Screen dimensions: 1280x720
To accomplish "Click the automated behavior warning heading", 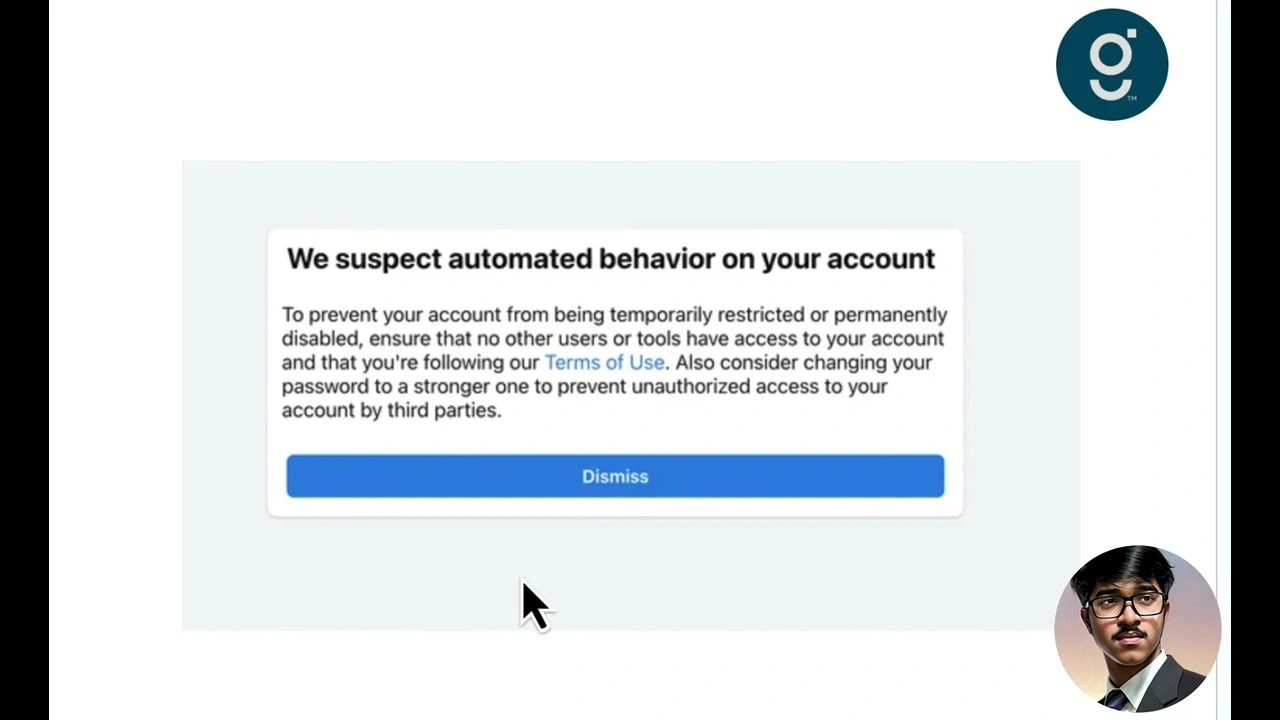I will pos(611,259).
